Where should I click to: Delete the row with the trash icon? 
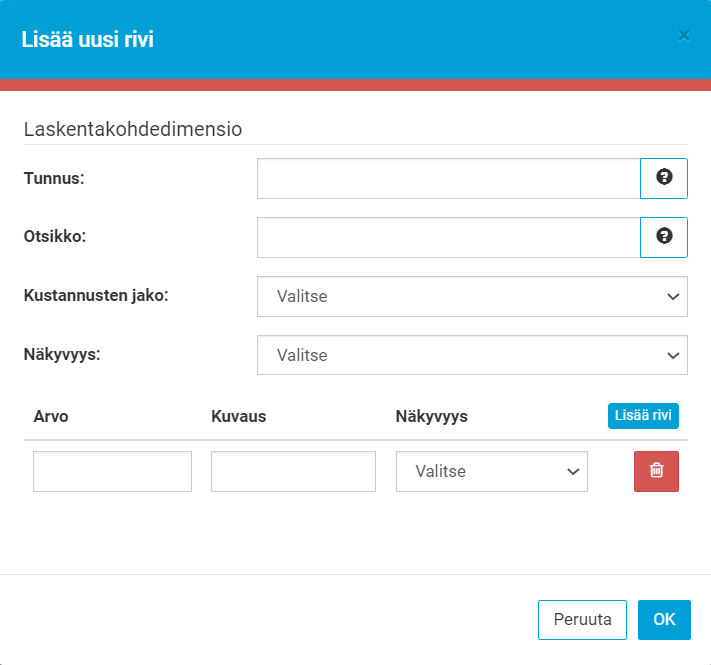(656, 471)
